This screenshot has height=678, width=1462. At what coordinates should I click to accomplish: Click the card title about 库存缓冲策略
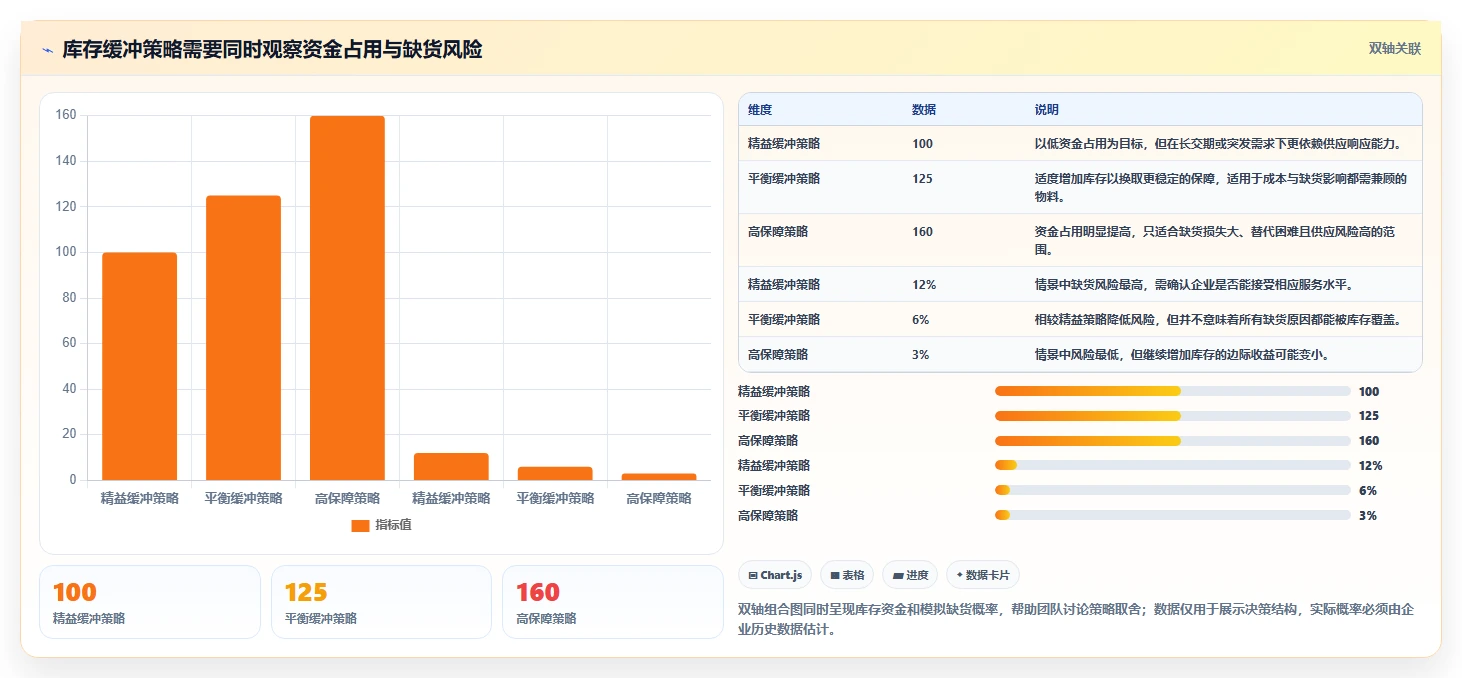[272, 49]
